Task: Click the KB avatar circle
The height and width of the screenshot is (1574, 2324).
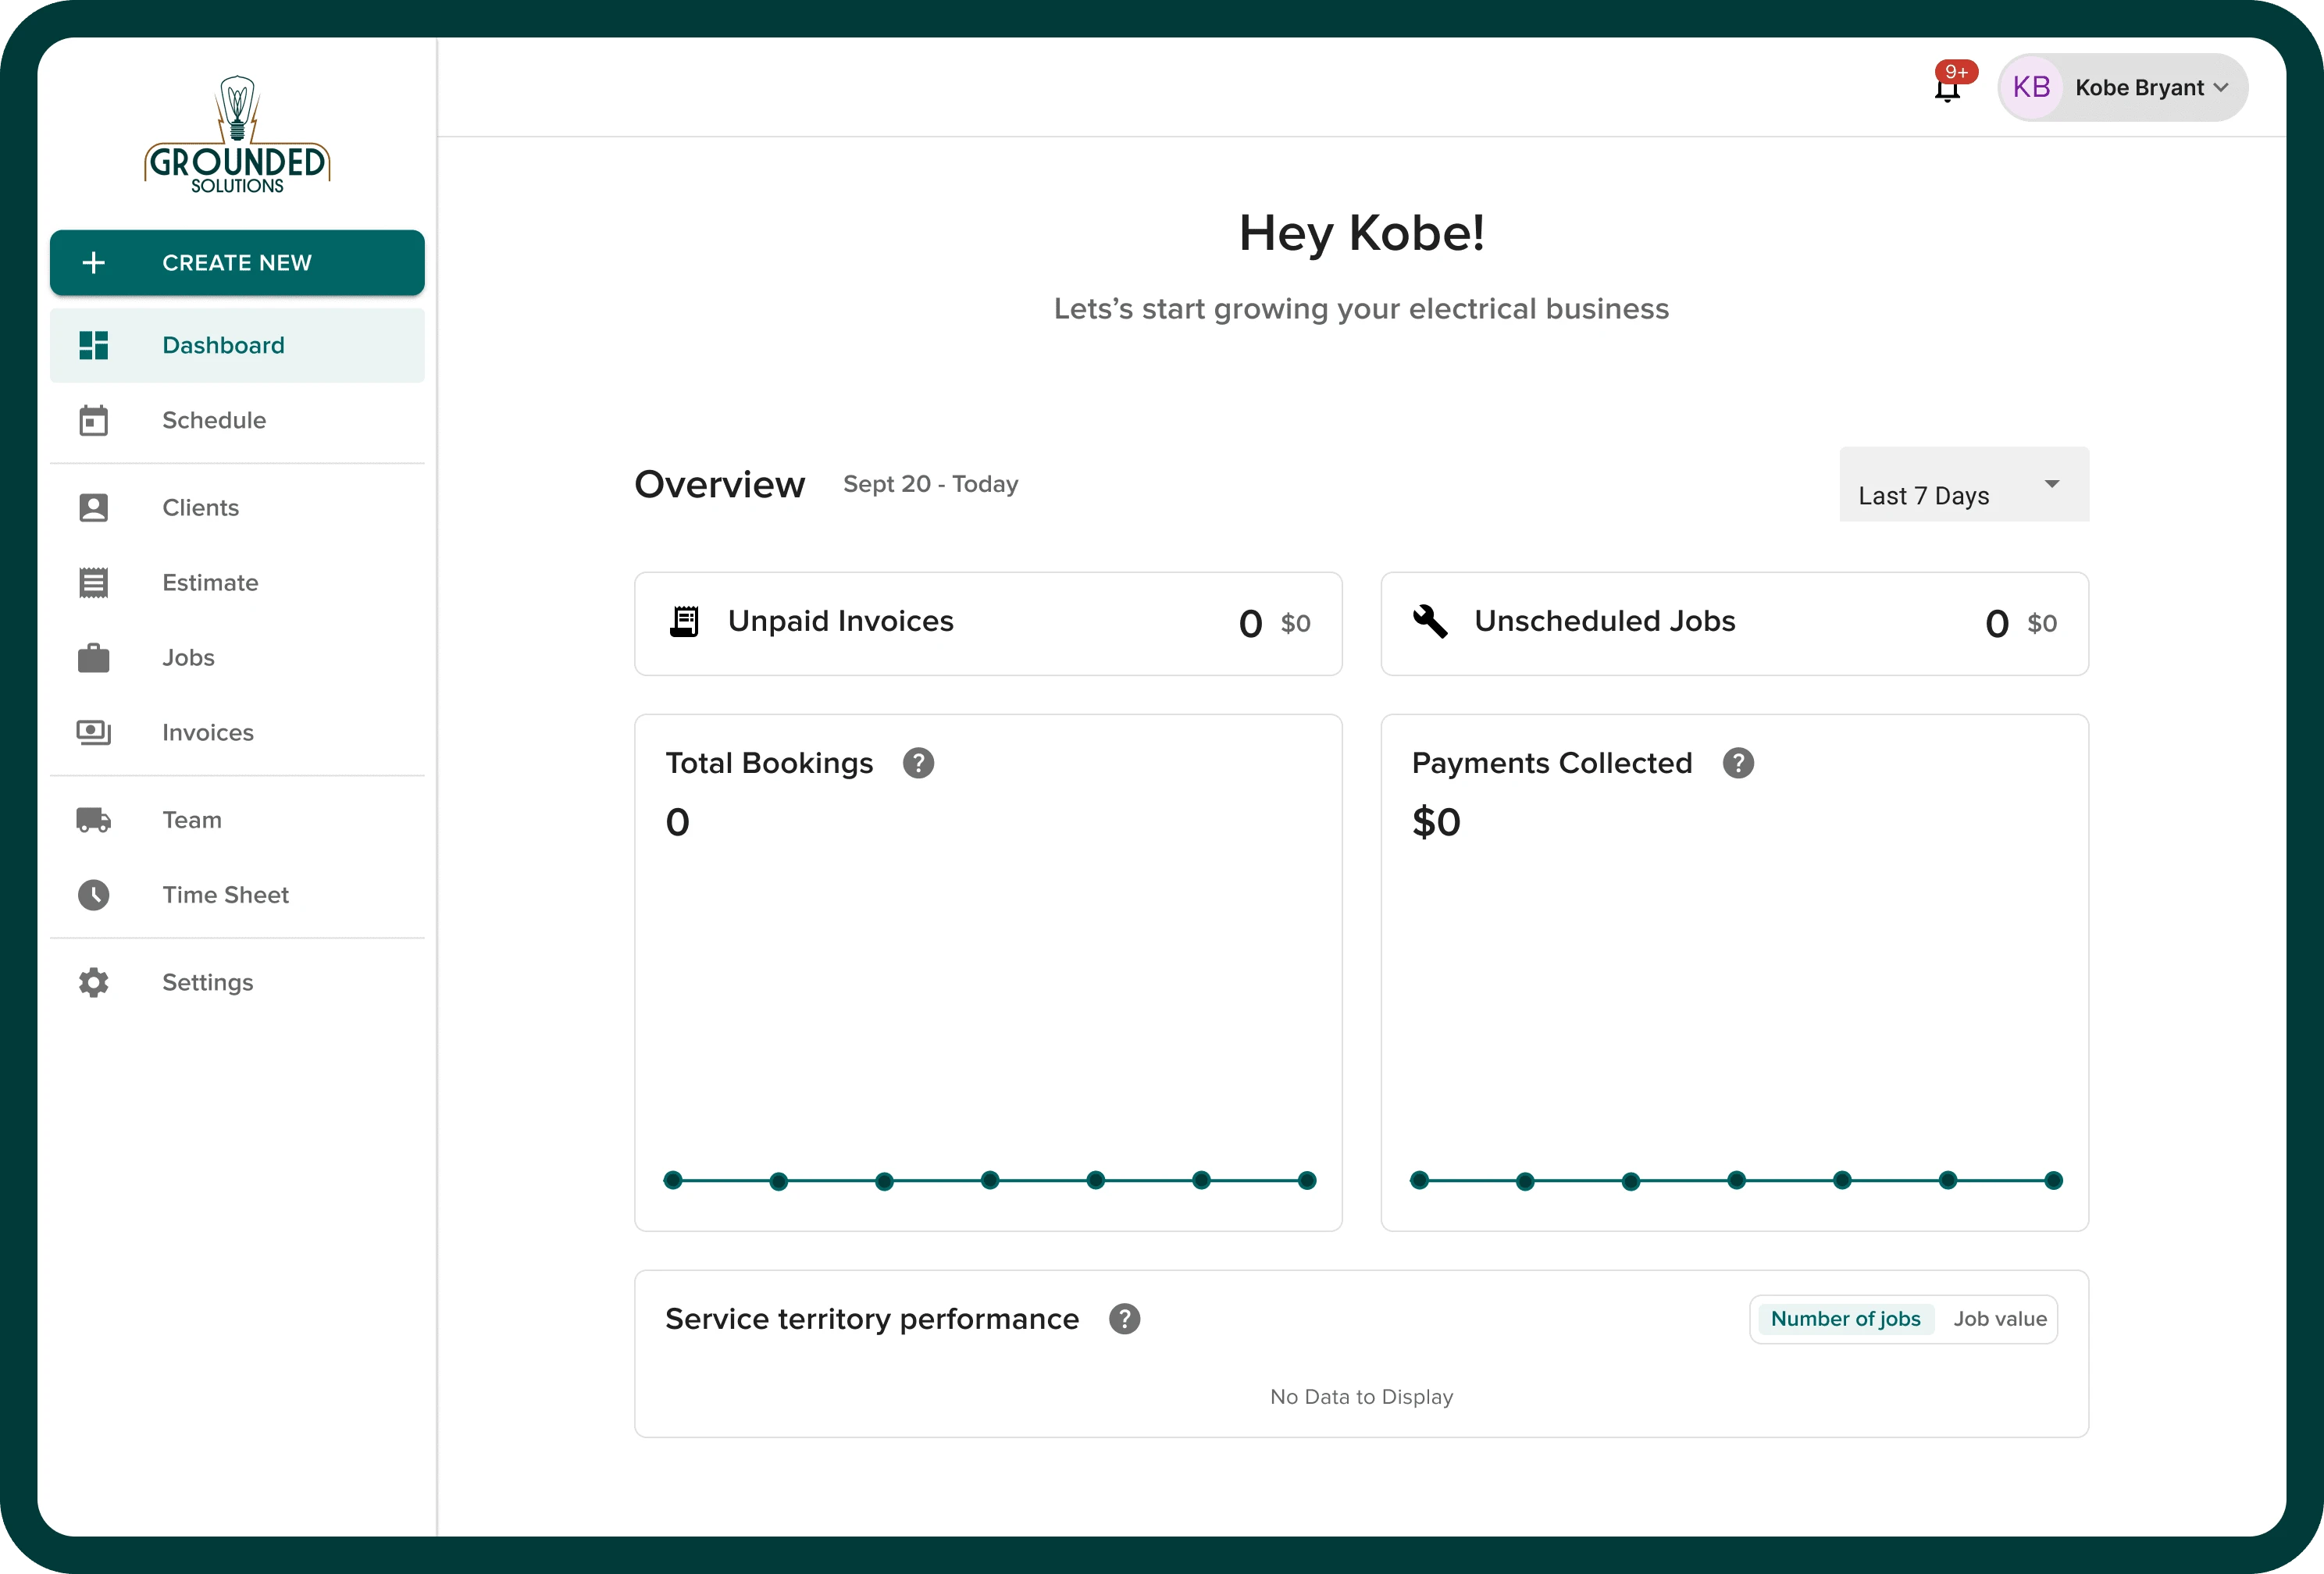Action: [x=2031, y=88]
